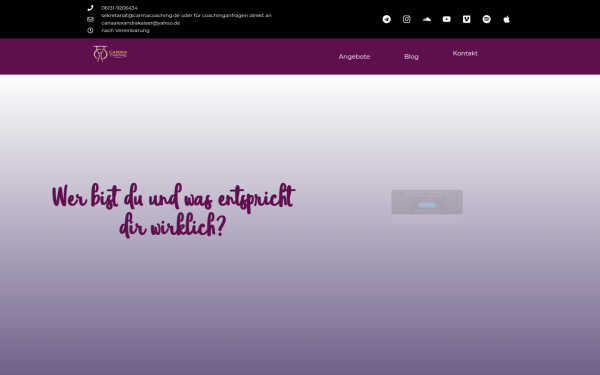This screenshot has width=600, height=375.
Task: Click the phone handset icon
Action: (x=90, y=8)
